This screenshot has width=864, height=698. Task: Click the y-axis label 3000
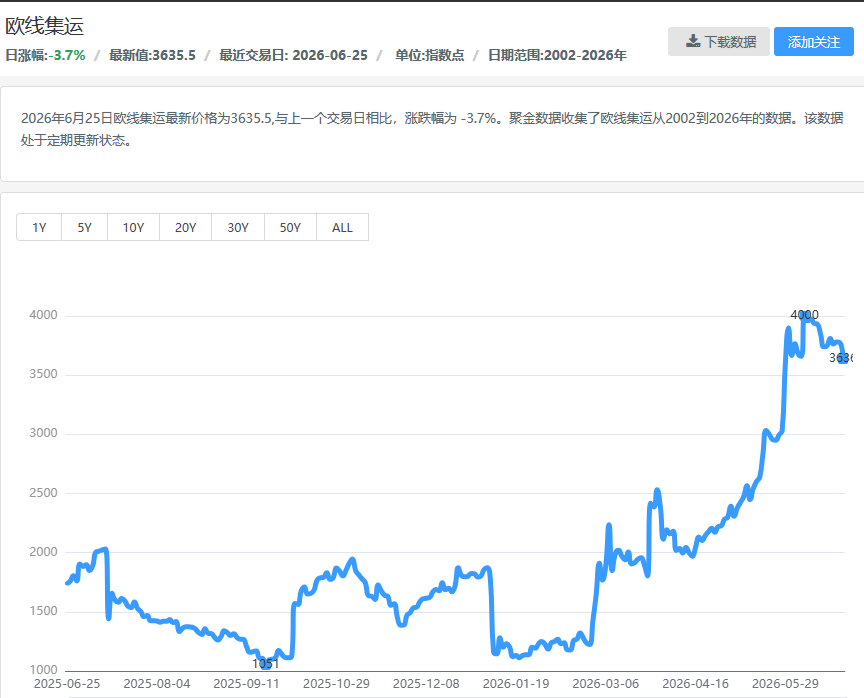pyautogui.click(x=44, y=433)
